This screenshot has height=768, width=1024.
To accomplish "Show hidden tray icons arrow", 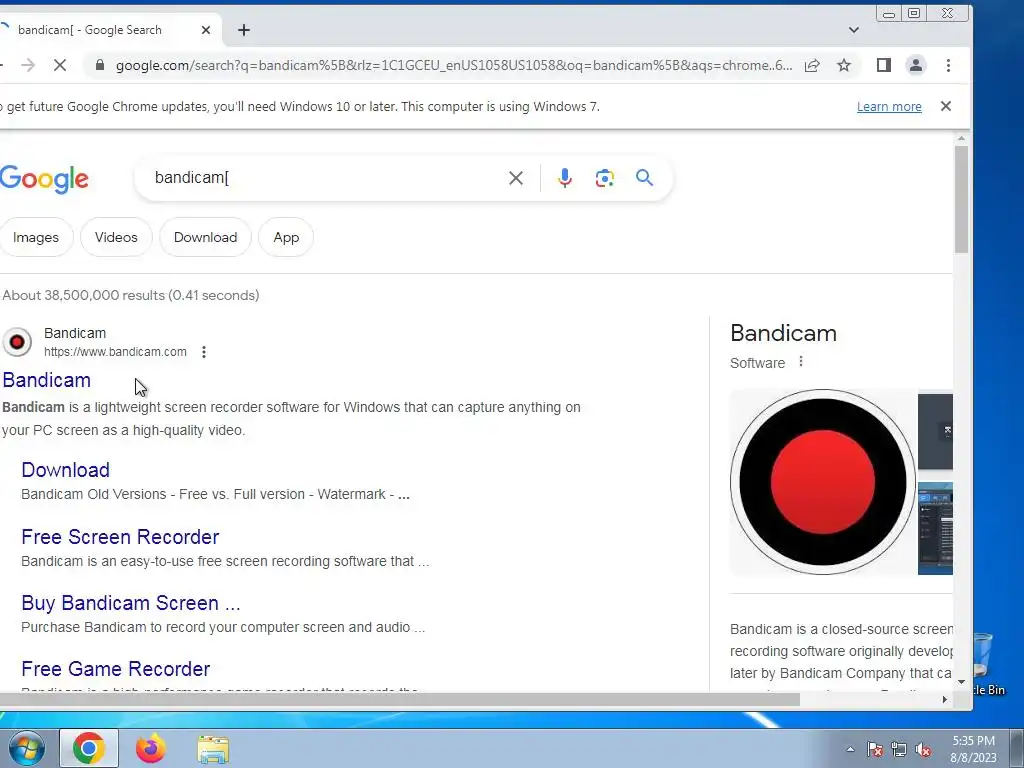I will (x=850, y=749).
